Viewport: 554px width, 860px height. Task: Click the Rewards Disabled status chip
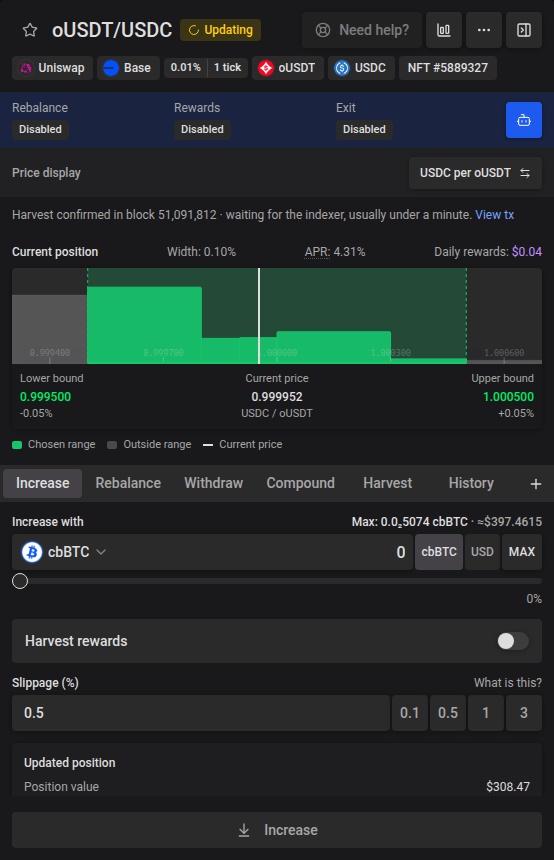point(202,129)
